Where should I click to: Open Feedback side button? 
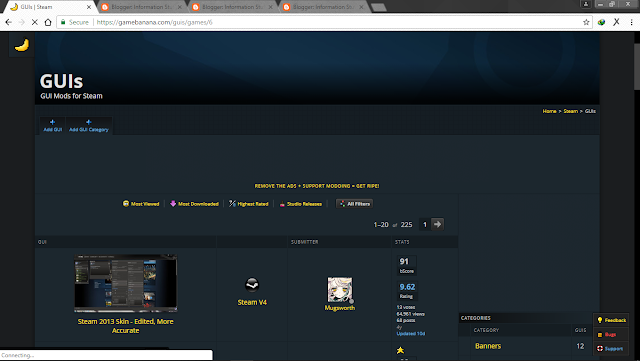(611, 320)
